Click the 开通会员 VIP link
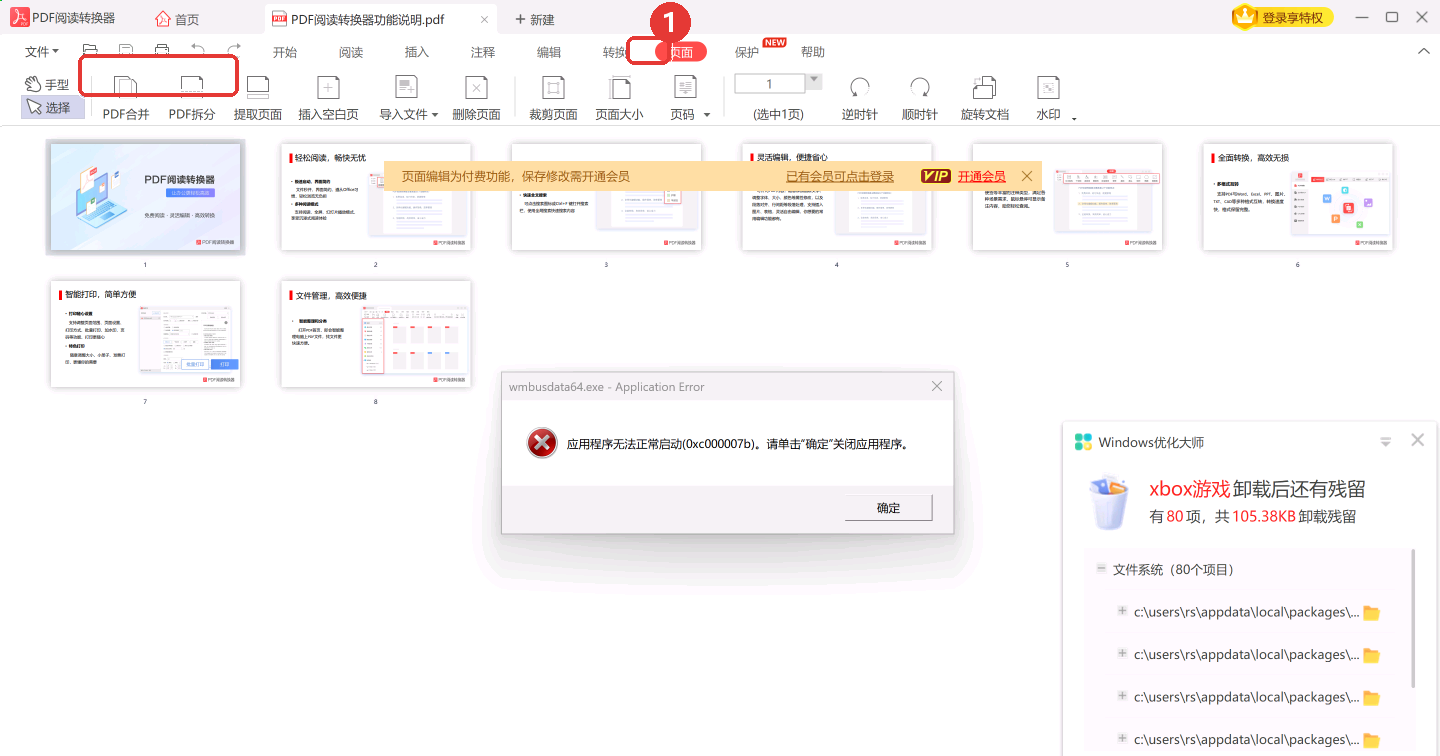The height and width of the screenshot is (756, 1440). [982, 176]
